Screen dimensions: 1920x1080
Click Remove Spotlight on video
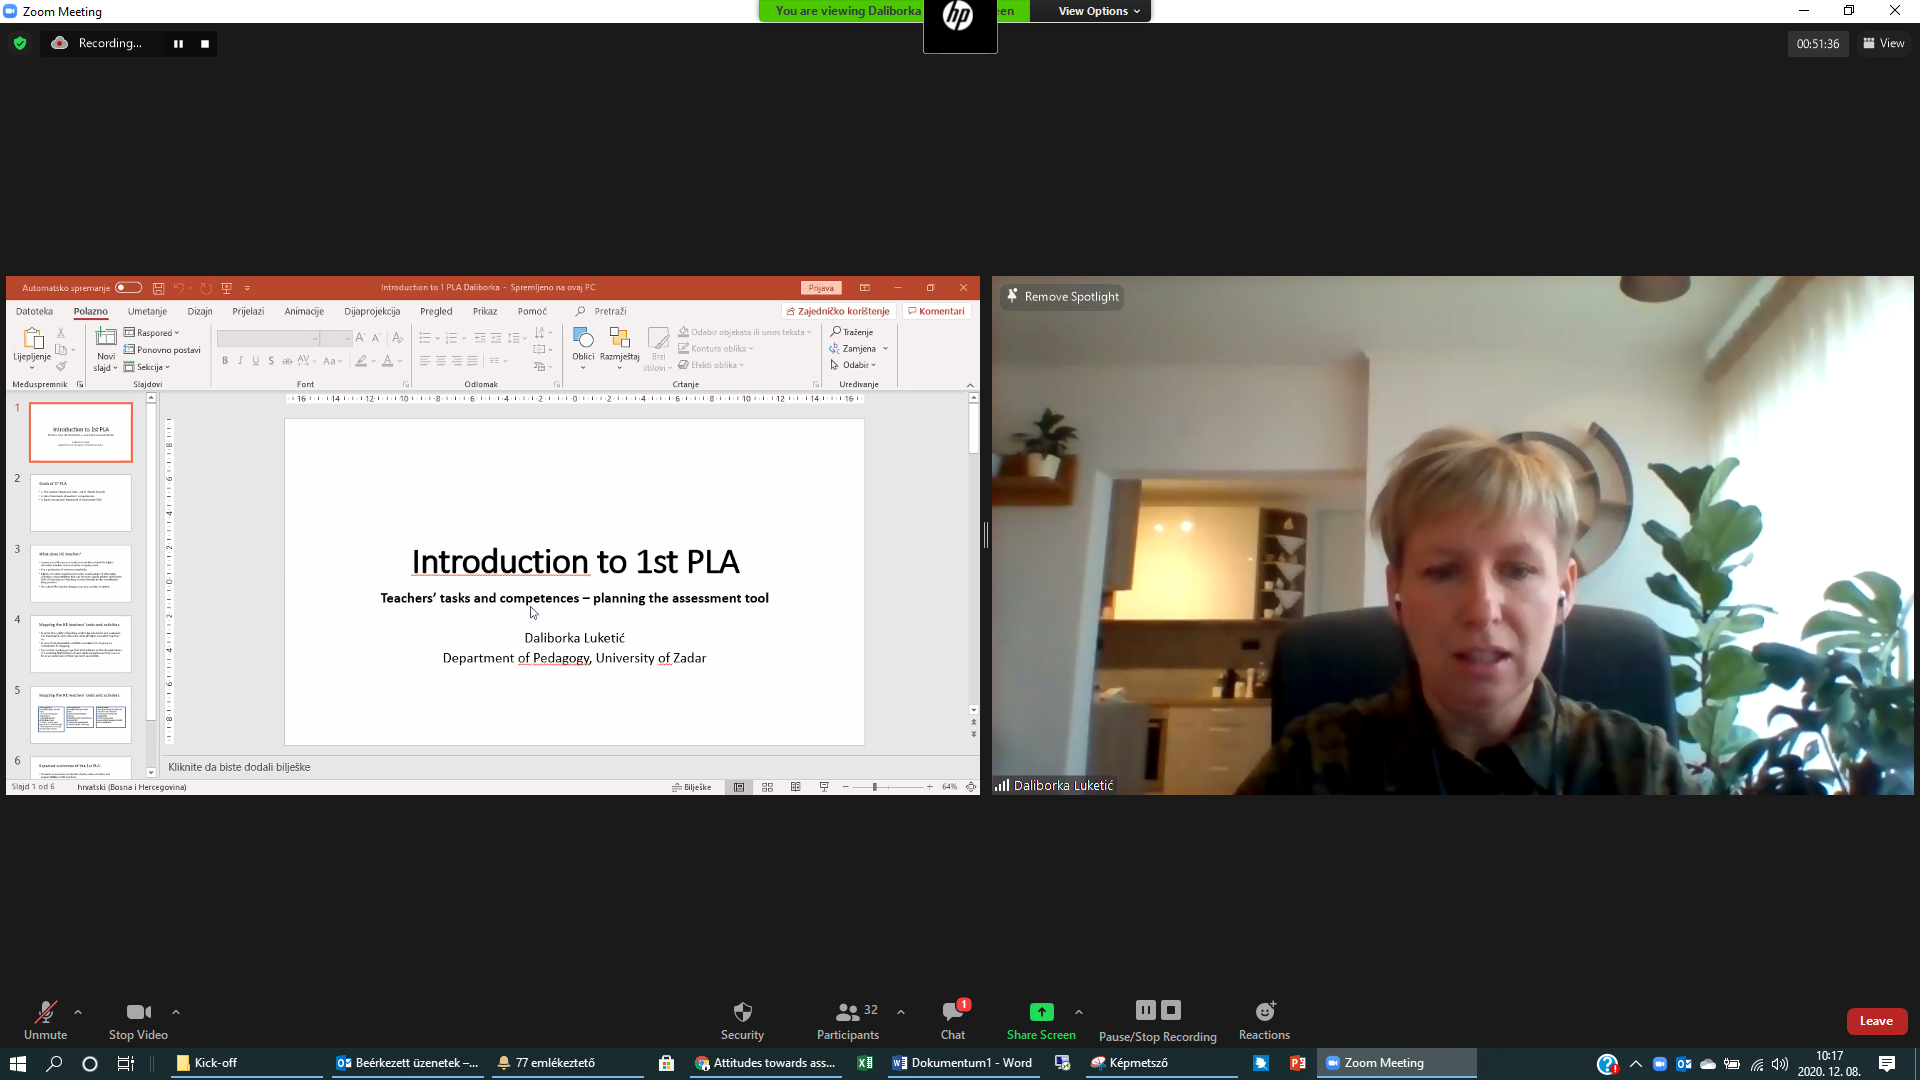(1062, 297)
